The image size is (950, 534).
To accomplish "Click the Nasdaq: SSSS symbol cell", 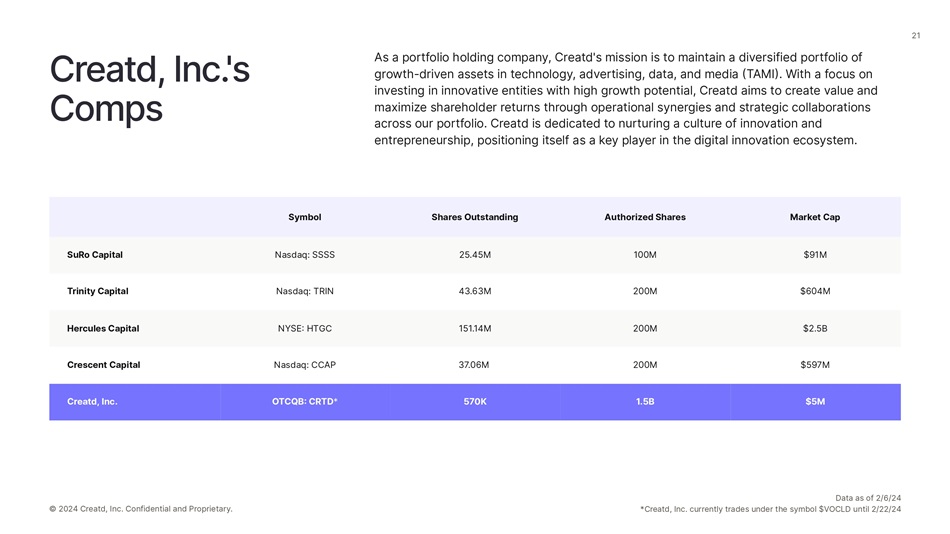I will [305, 255].
